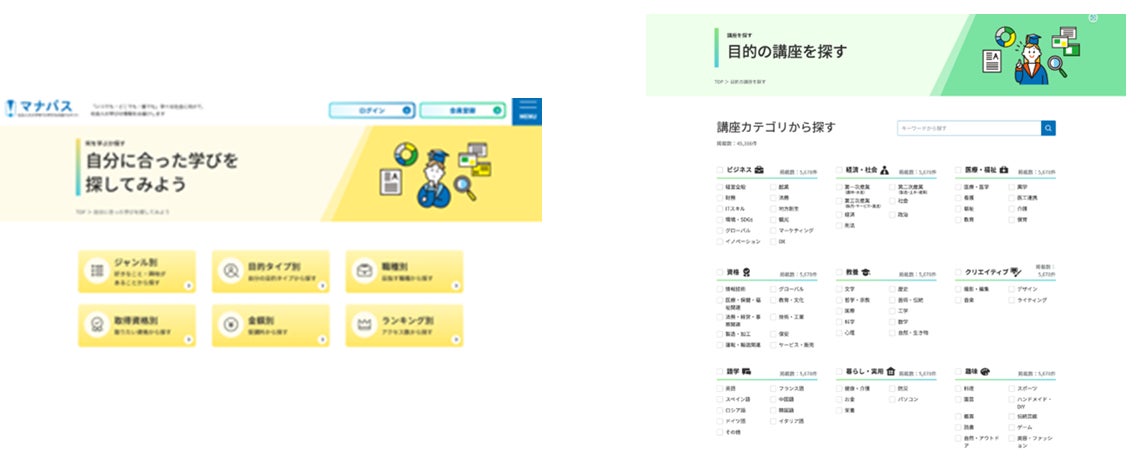Viewport: 1136px width, 462px height.
Task: Click the 会員登録 button
Action: (462, 111)
